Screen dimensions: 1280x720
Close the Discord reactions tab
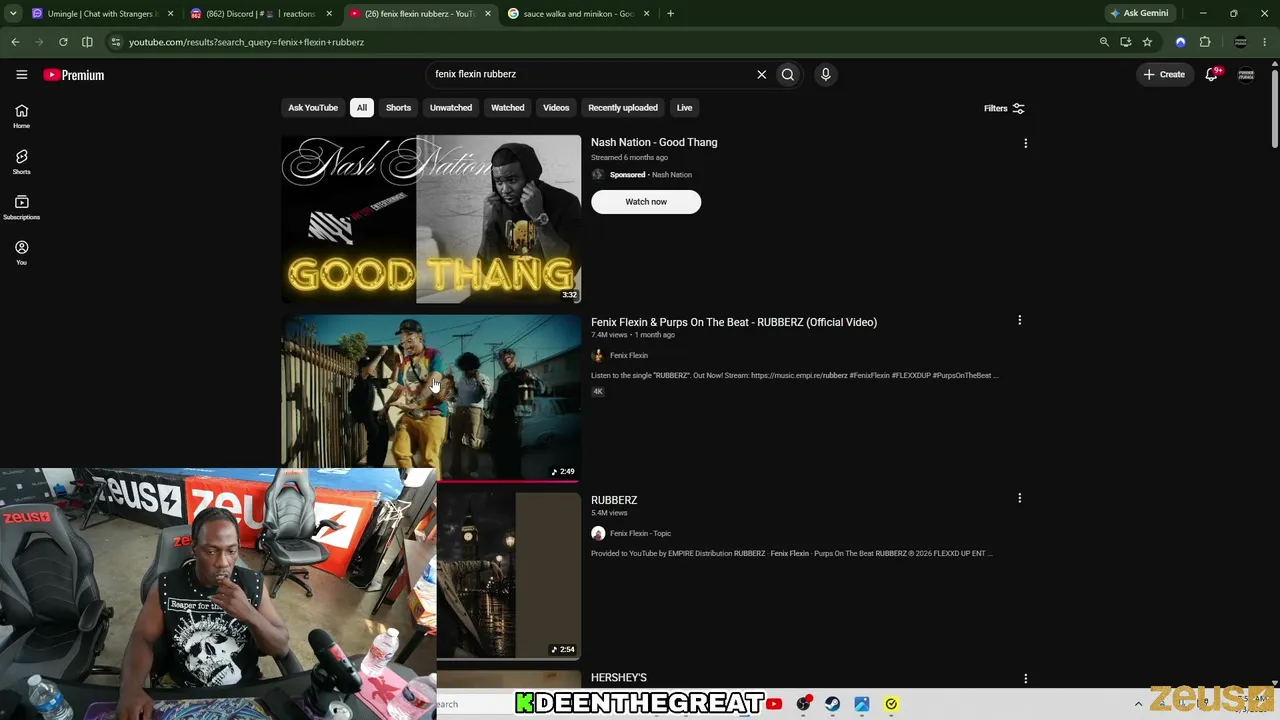click(x=329, y=14)
